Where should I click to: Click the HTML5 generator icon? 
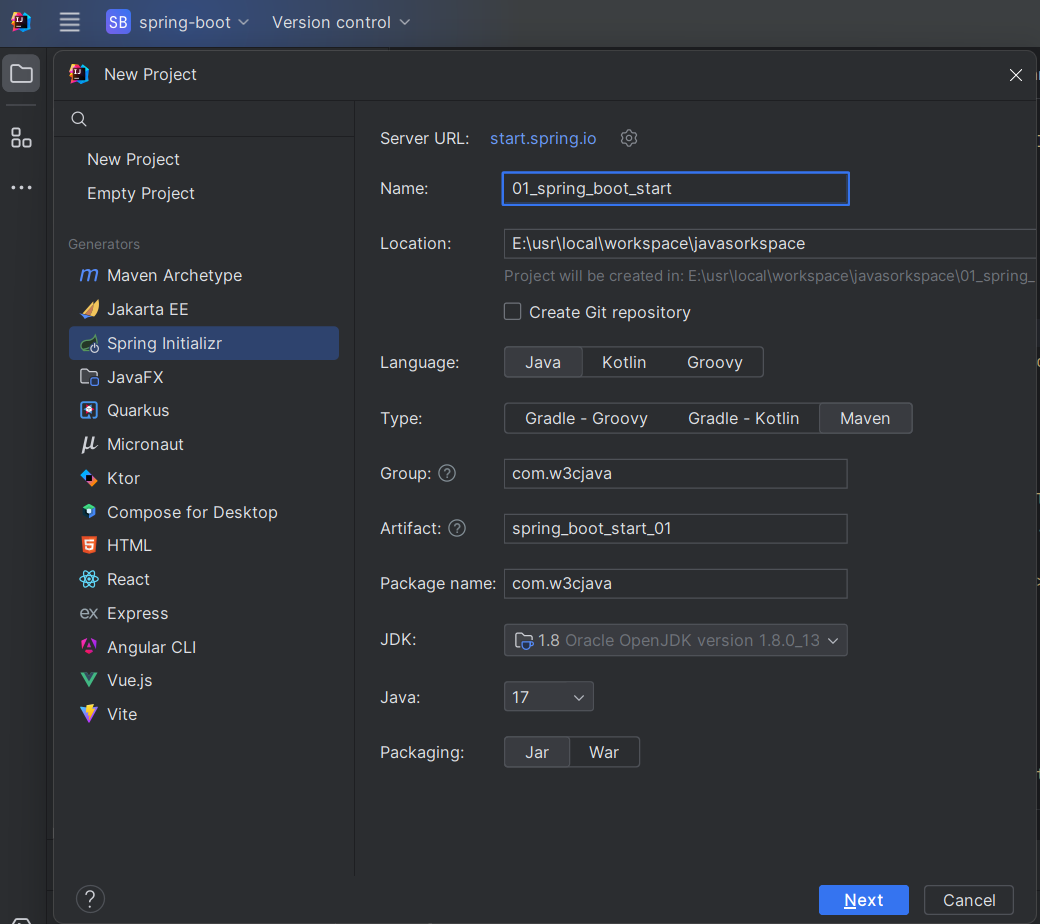tap(89, 545)
